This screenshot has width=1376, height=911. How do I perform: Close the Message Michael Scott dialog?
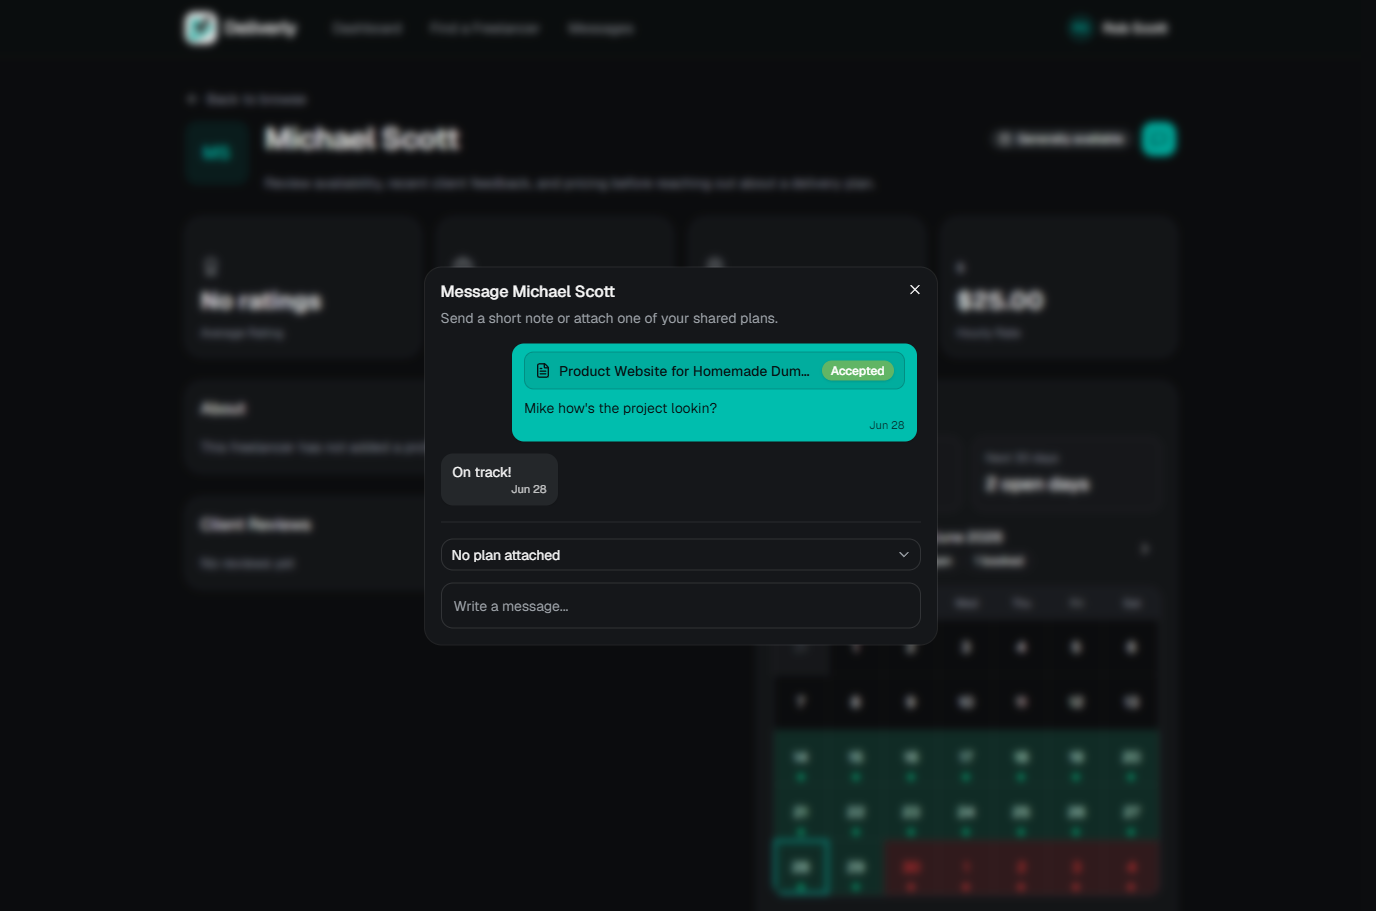[x=914, y=290]
